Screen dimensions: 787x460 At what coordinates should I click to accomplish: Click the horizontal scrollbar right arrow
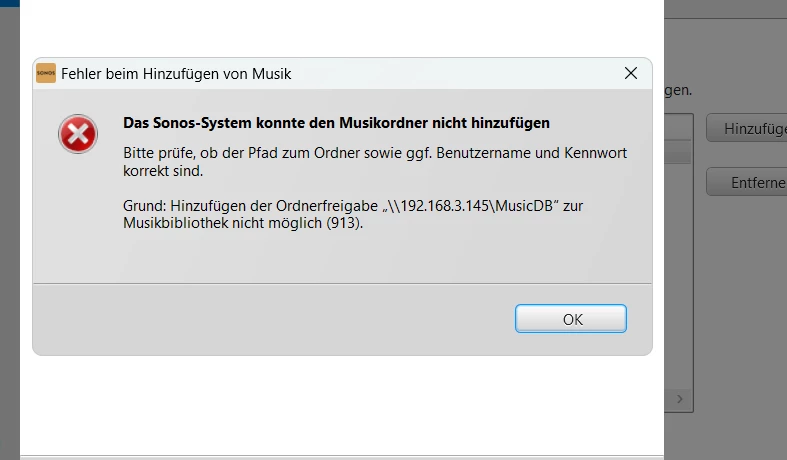[x=680, y=399]
